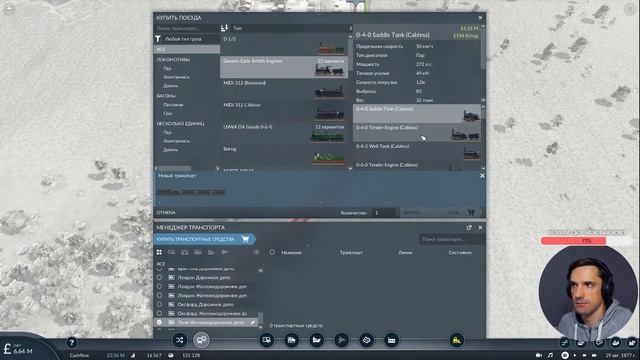Click the Купить purchase button

[442, 212]
